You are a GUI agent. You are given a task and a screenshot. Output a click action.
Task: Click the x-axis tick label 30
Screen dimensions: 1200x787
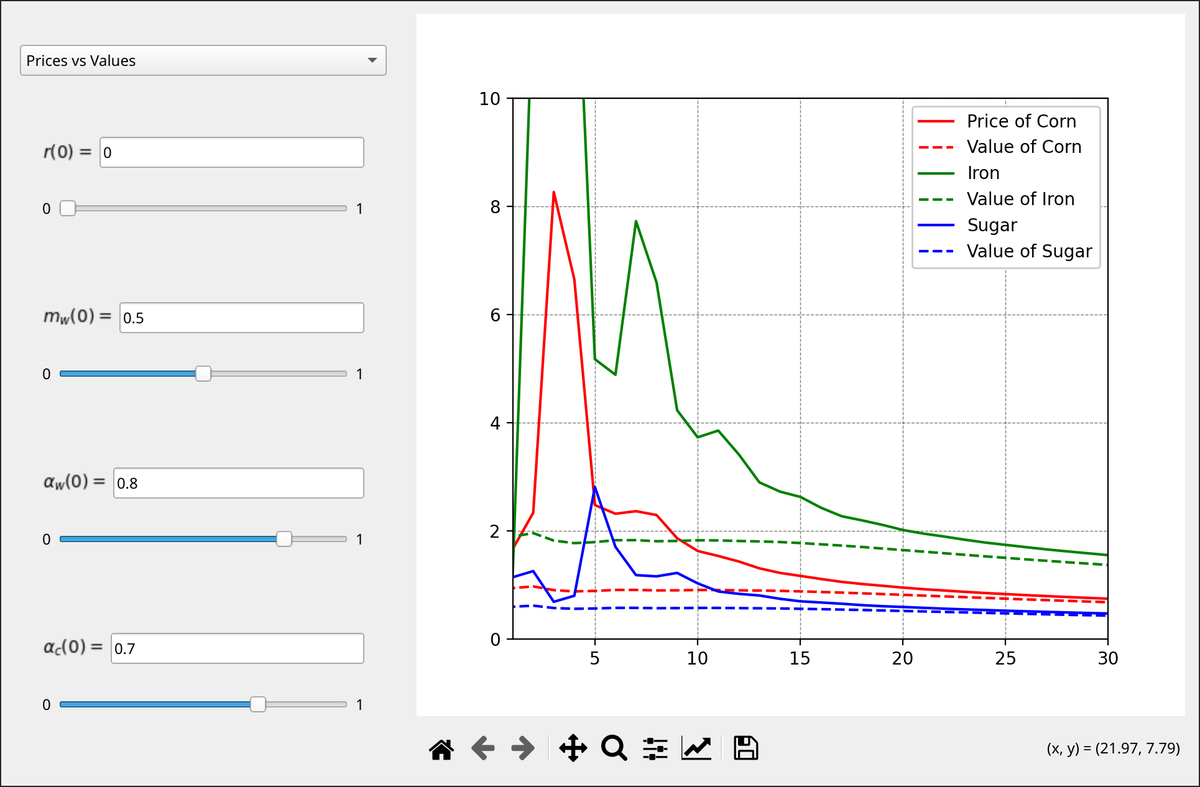[1108, 659]
